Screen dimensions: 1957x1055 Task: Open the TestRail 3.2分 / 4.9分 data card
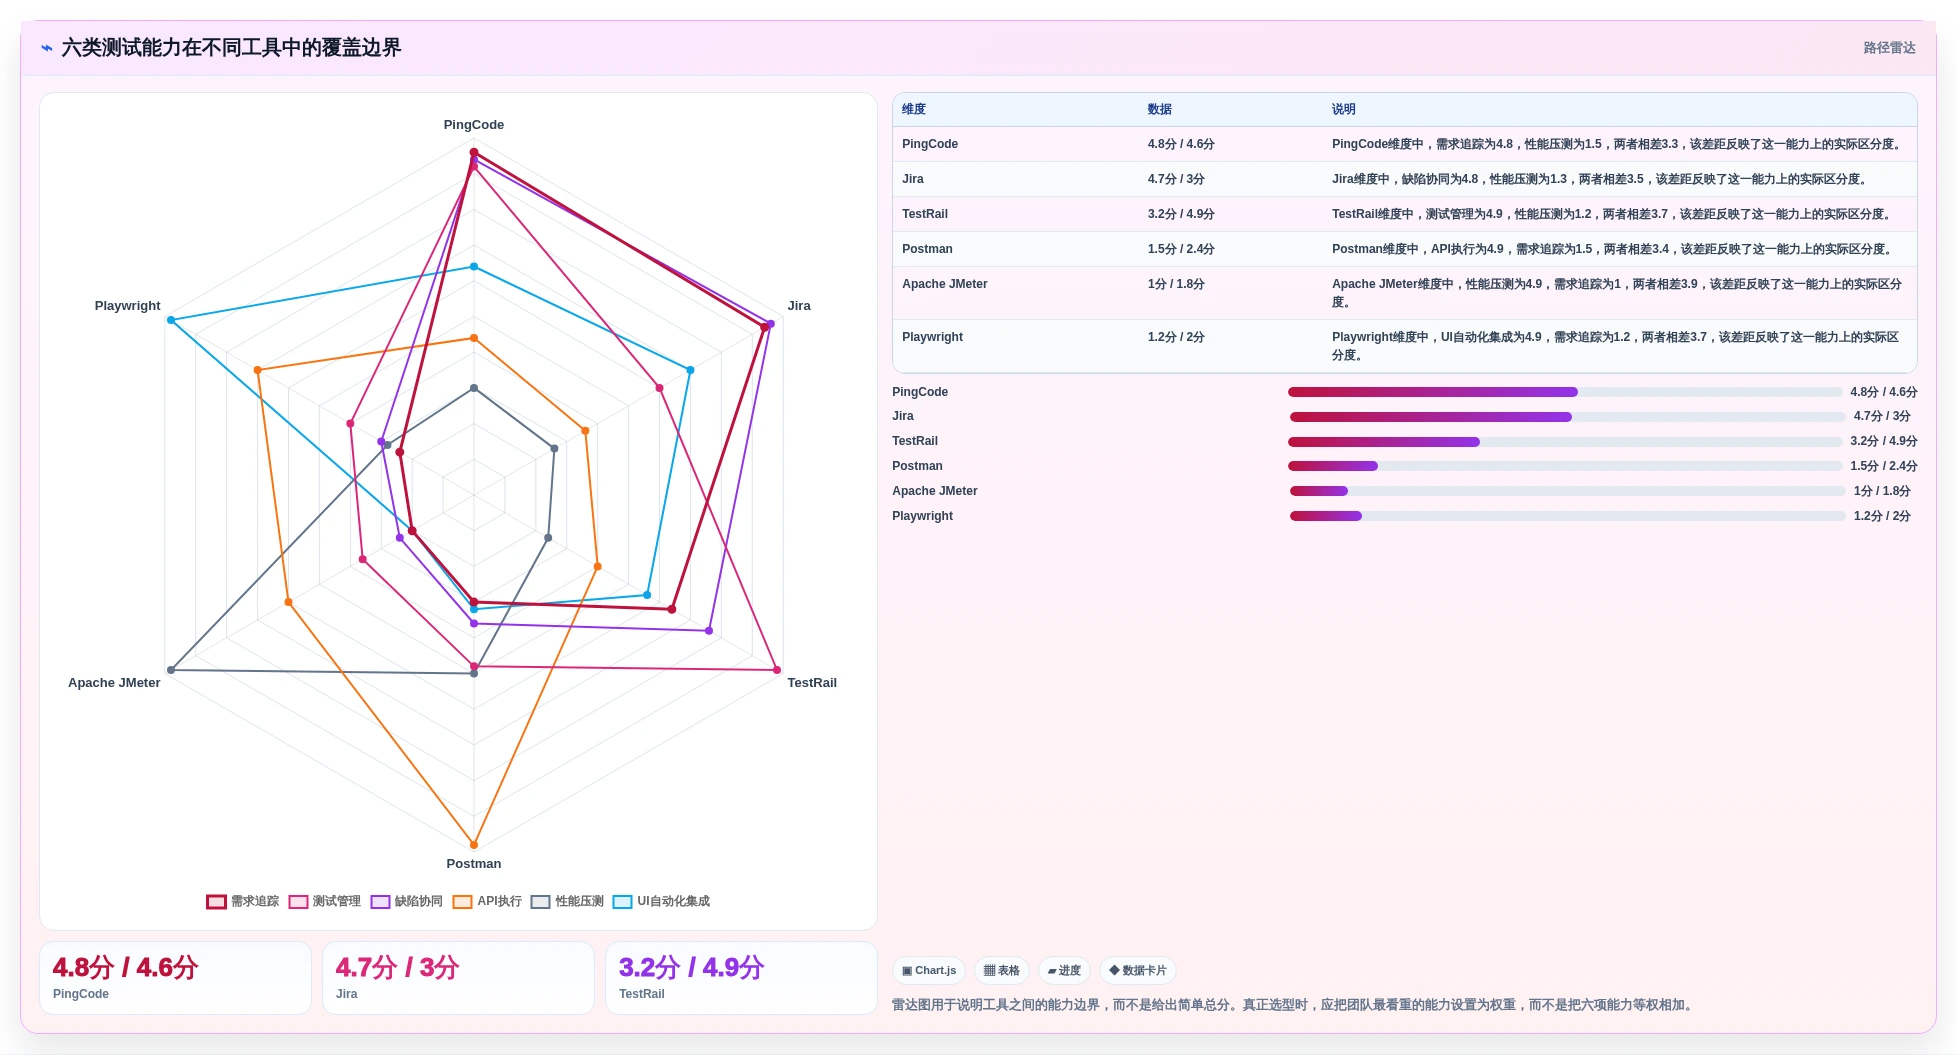point(741,978)
